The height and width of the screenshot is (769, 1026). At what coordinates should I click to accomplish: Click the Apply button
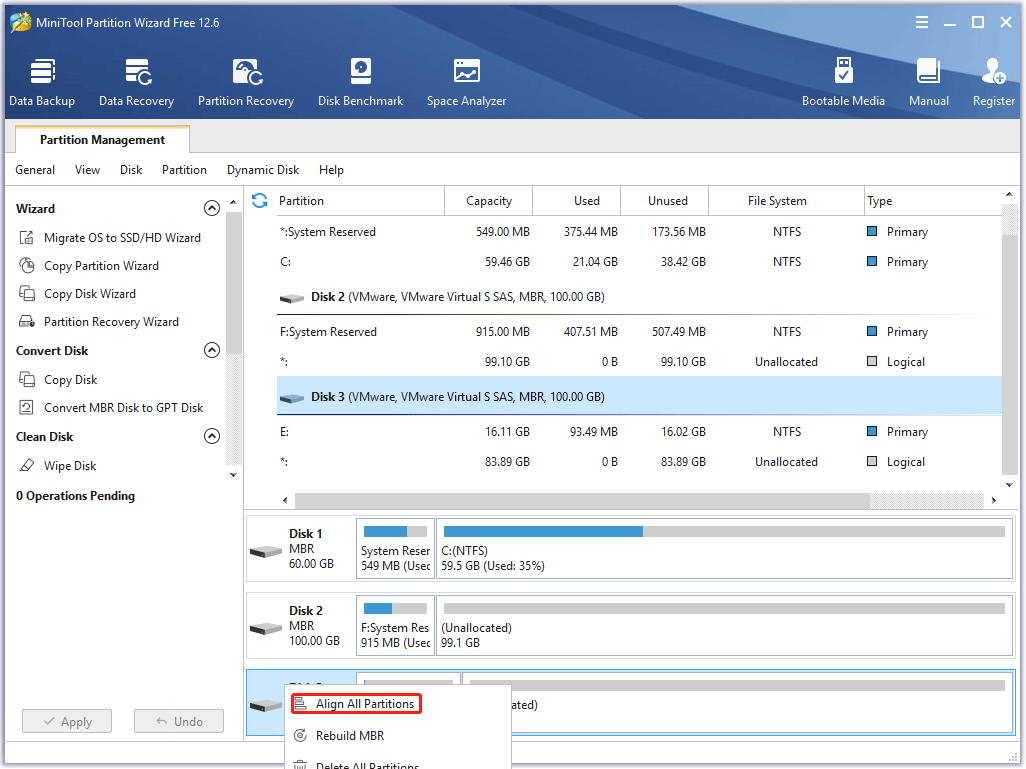click(67, 721)
